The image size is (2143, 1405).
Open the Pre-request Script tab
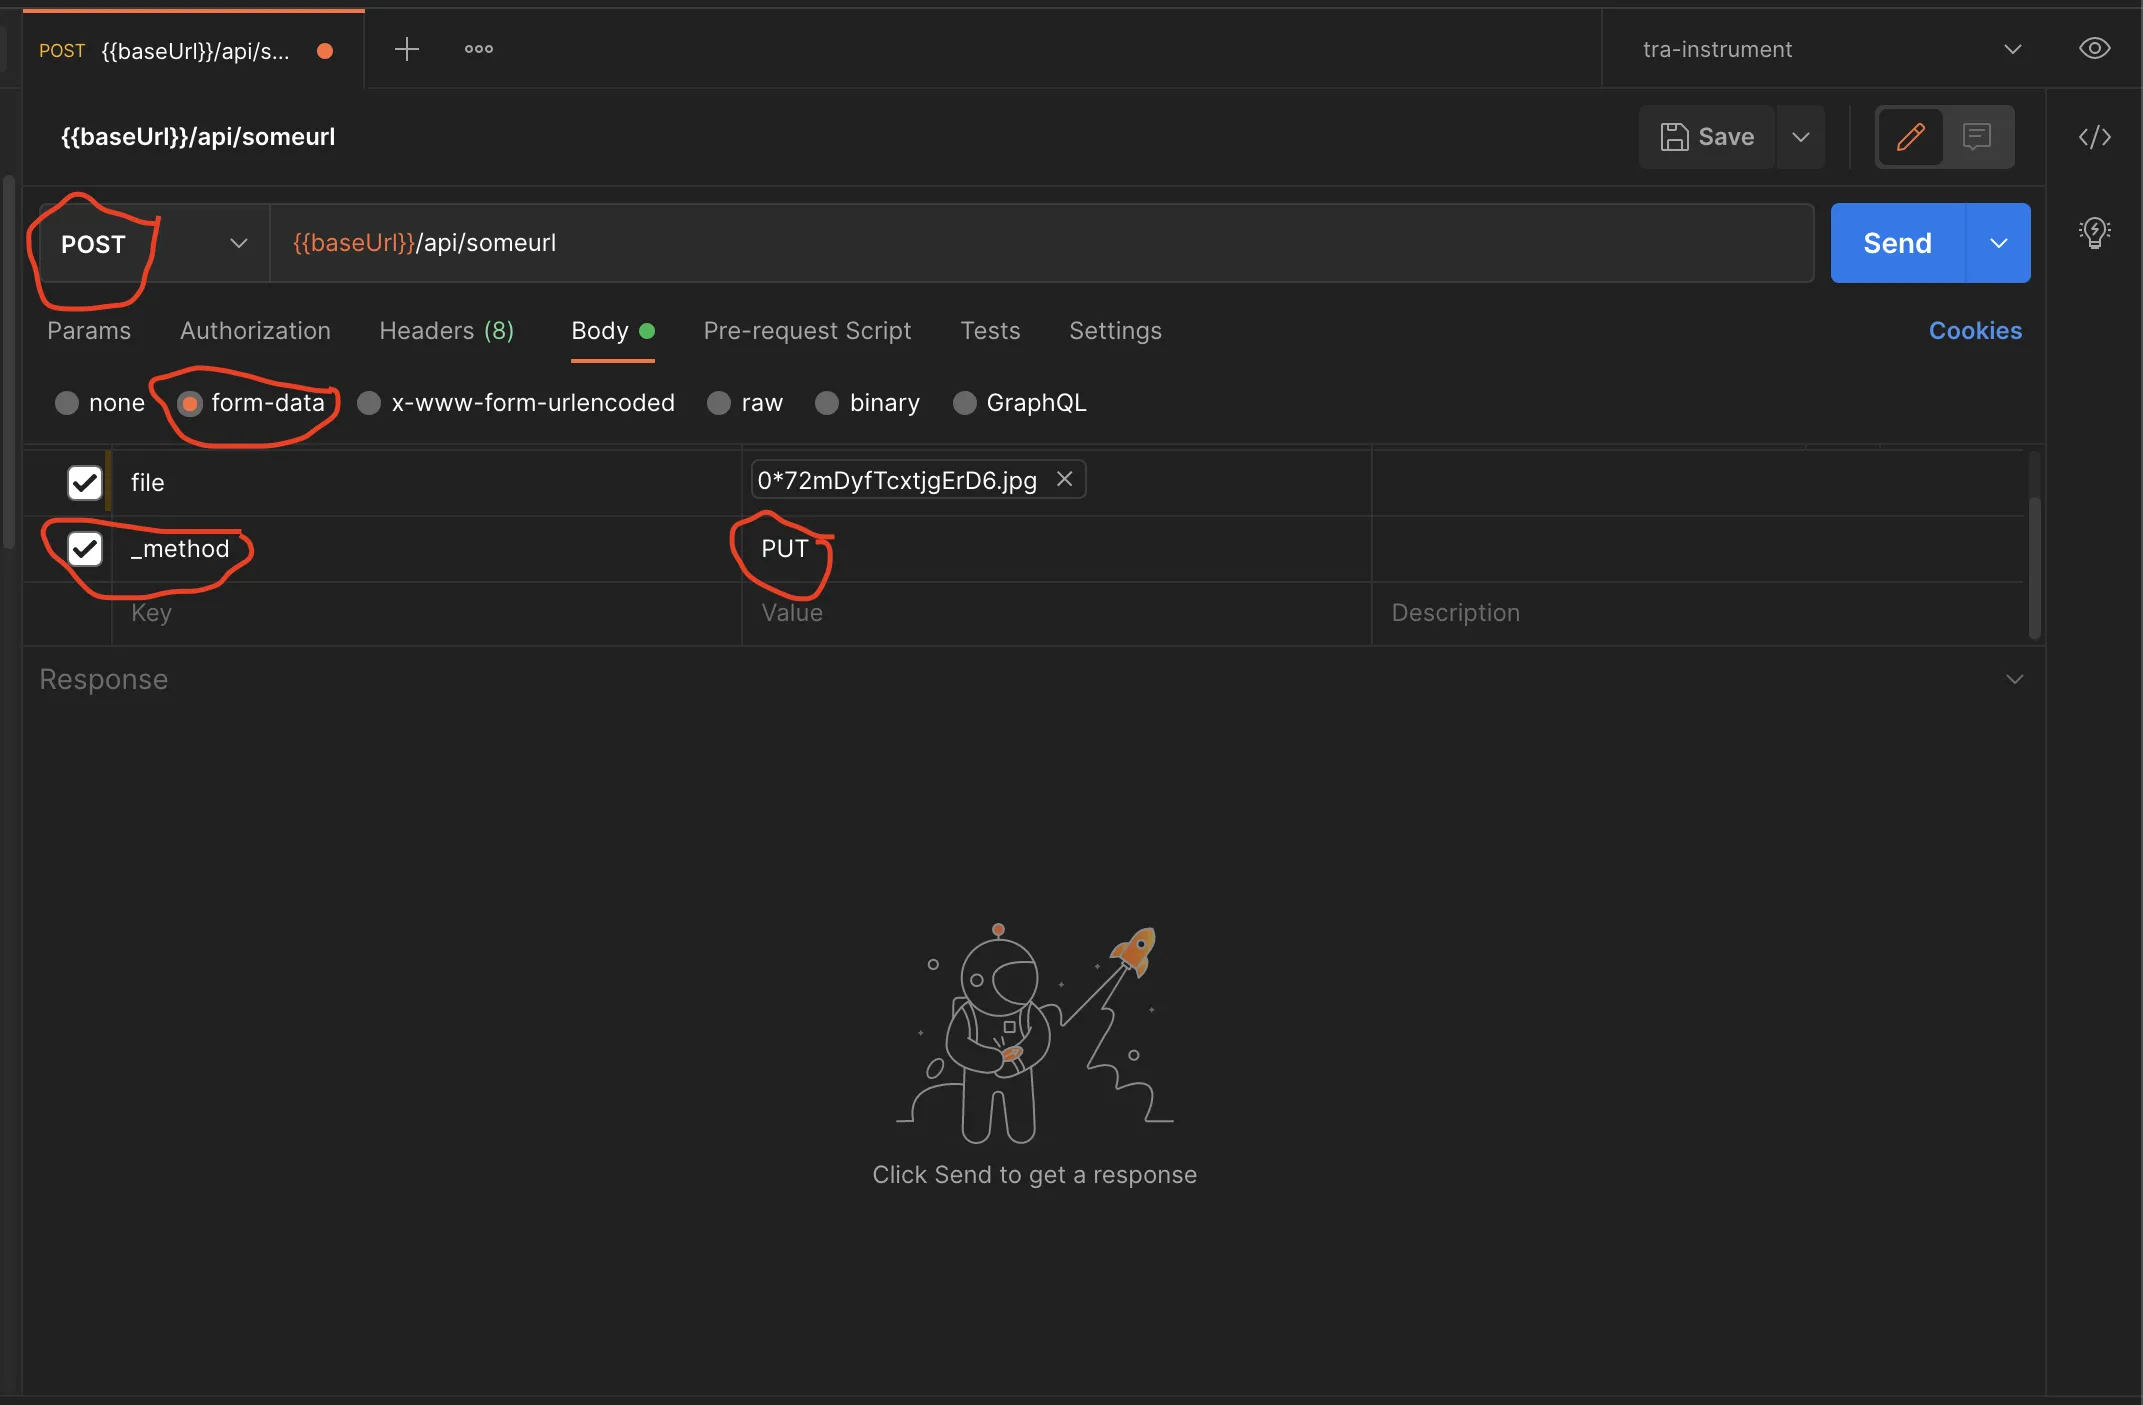point(807,331)
